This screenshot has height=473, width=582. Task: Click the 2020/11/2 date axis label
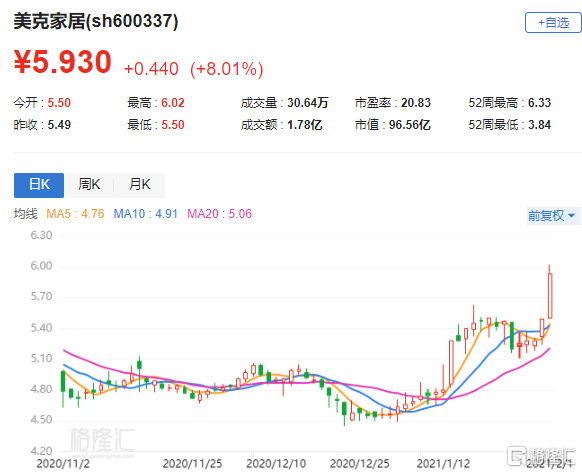point(63,464)
